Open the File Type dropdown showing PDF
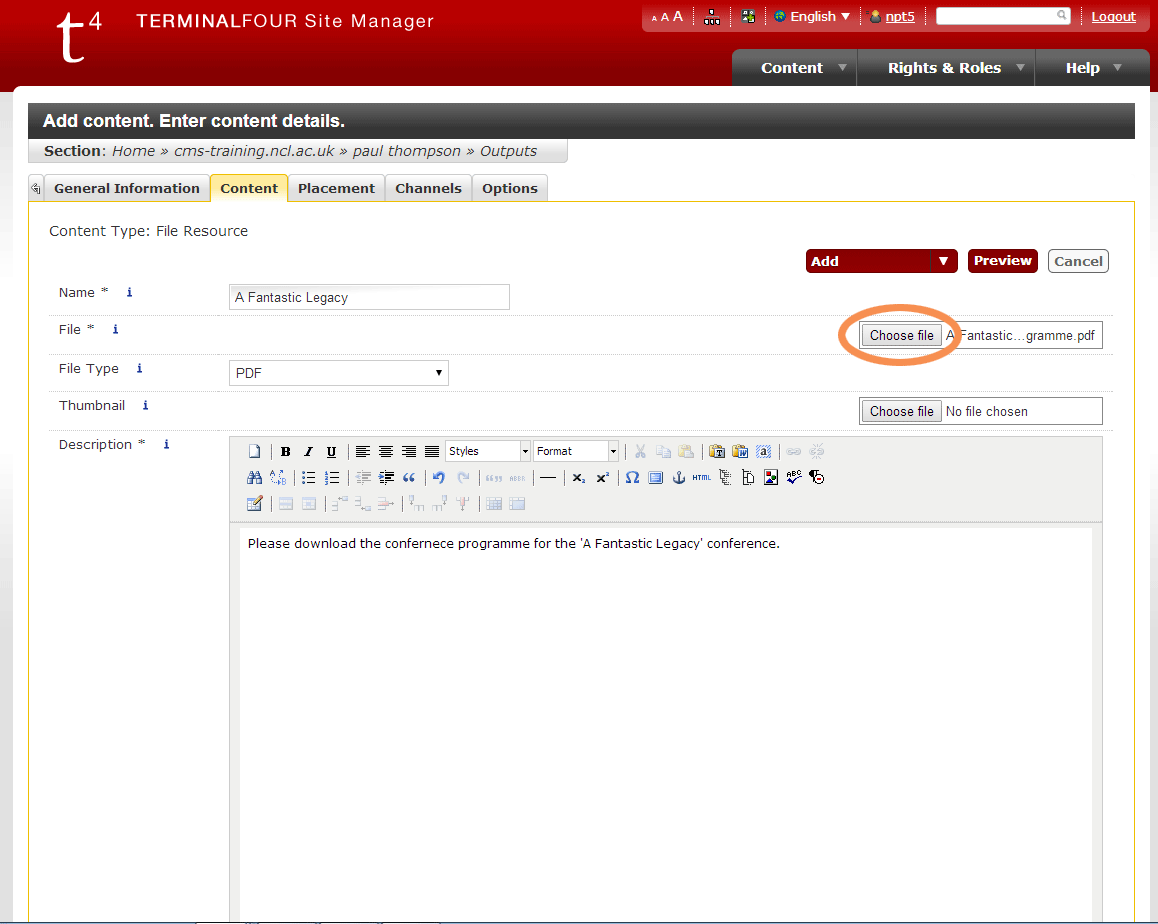Viewport: 1158px width, 924px height. (339, 373)
